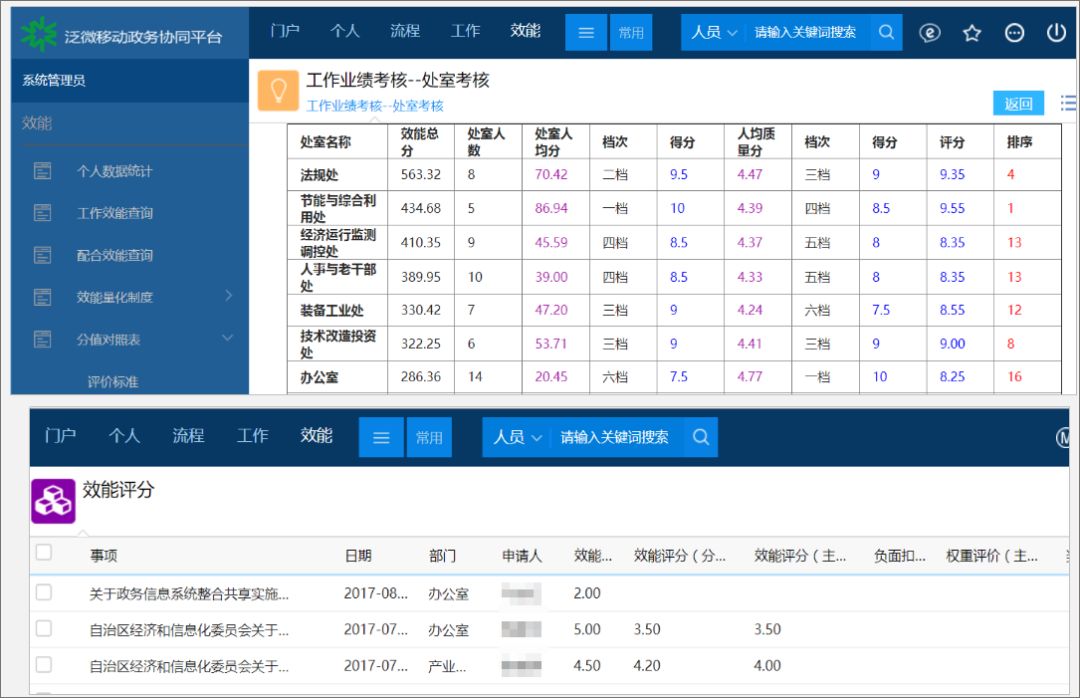
Task: Open favorites via the star icon
Action: click(x=971, y=31)
